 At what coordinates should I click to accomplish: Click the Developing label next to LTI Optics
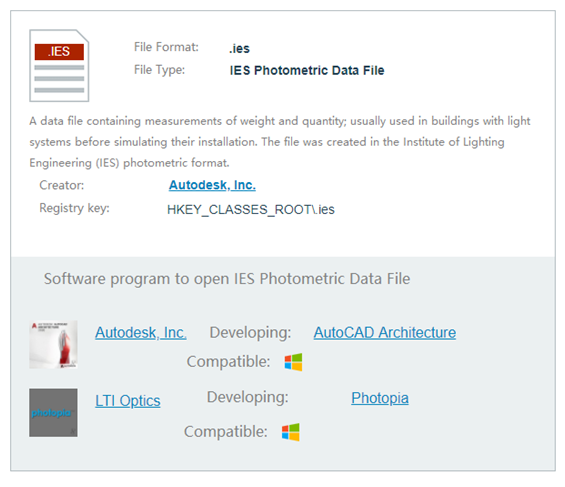pyautogui.click(x=248, y=397)
